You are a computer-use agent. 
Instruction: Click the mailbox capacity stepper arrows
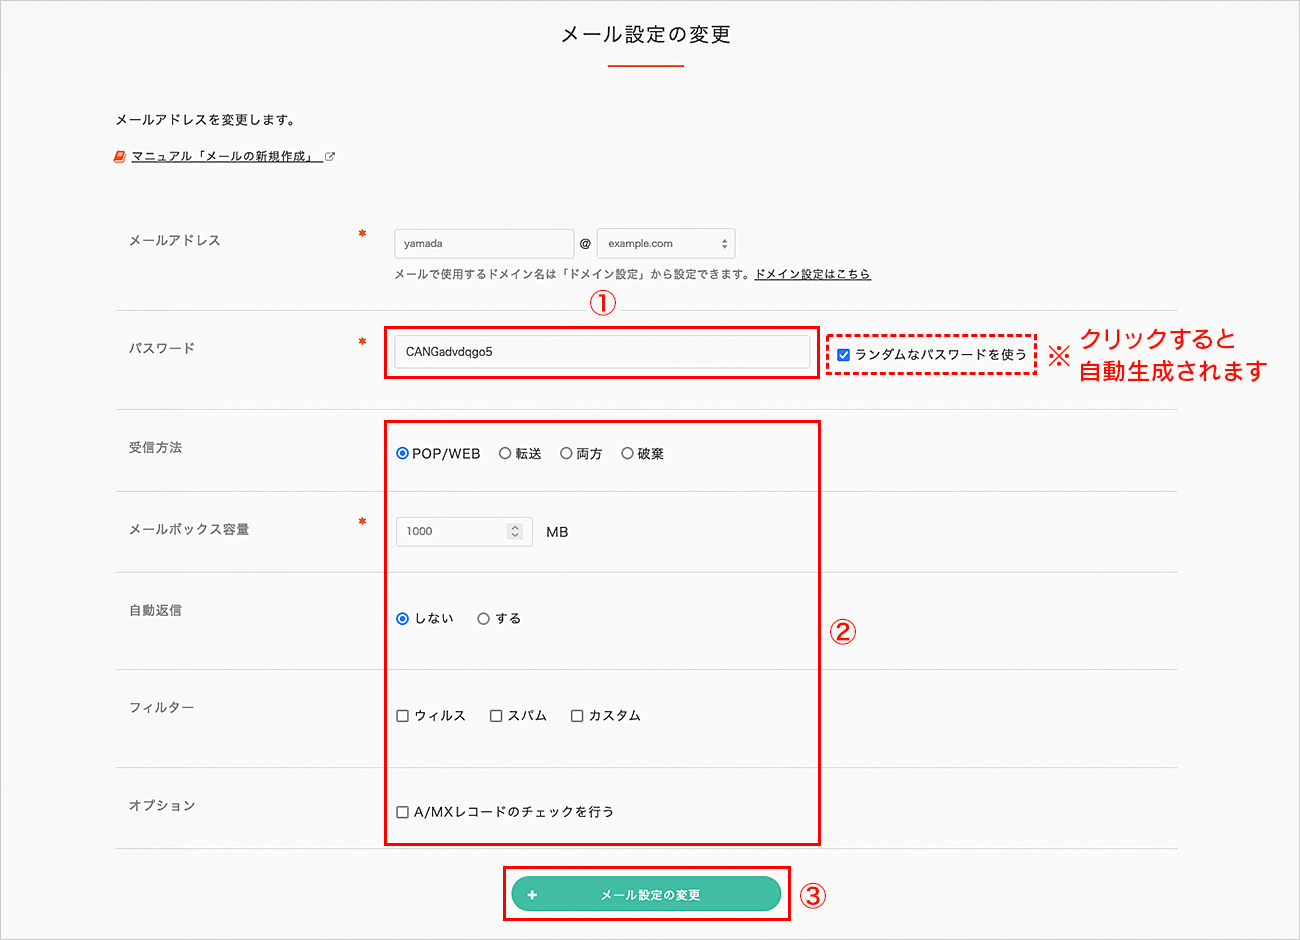(x=515, y=531)
